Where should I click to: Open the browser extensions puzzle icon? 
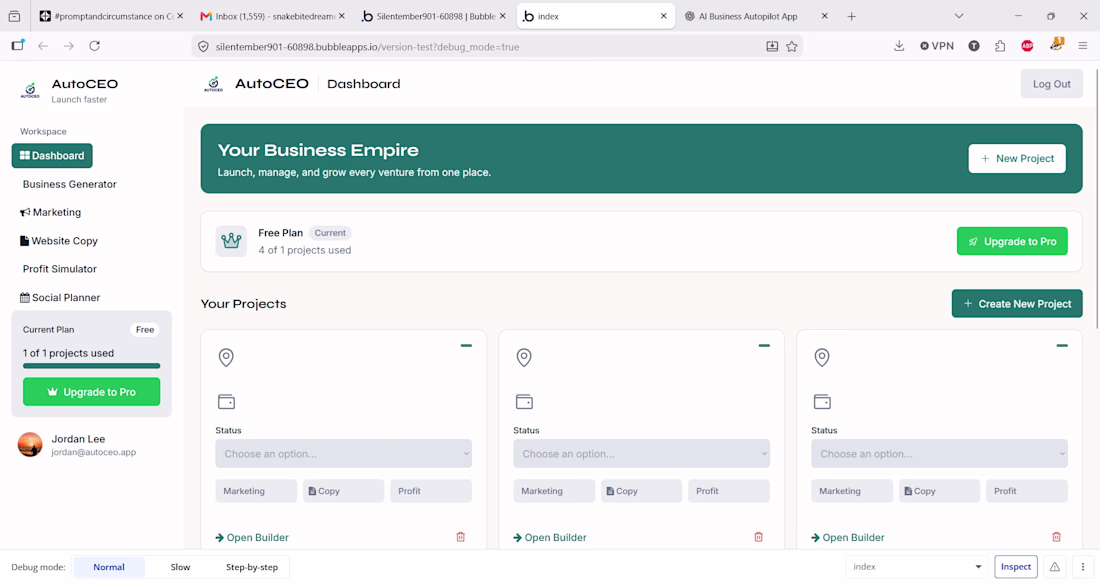[x=1000, y=46]
